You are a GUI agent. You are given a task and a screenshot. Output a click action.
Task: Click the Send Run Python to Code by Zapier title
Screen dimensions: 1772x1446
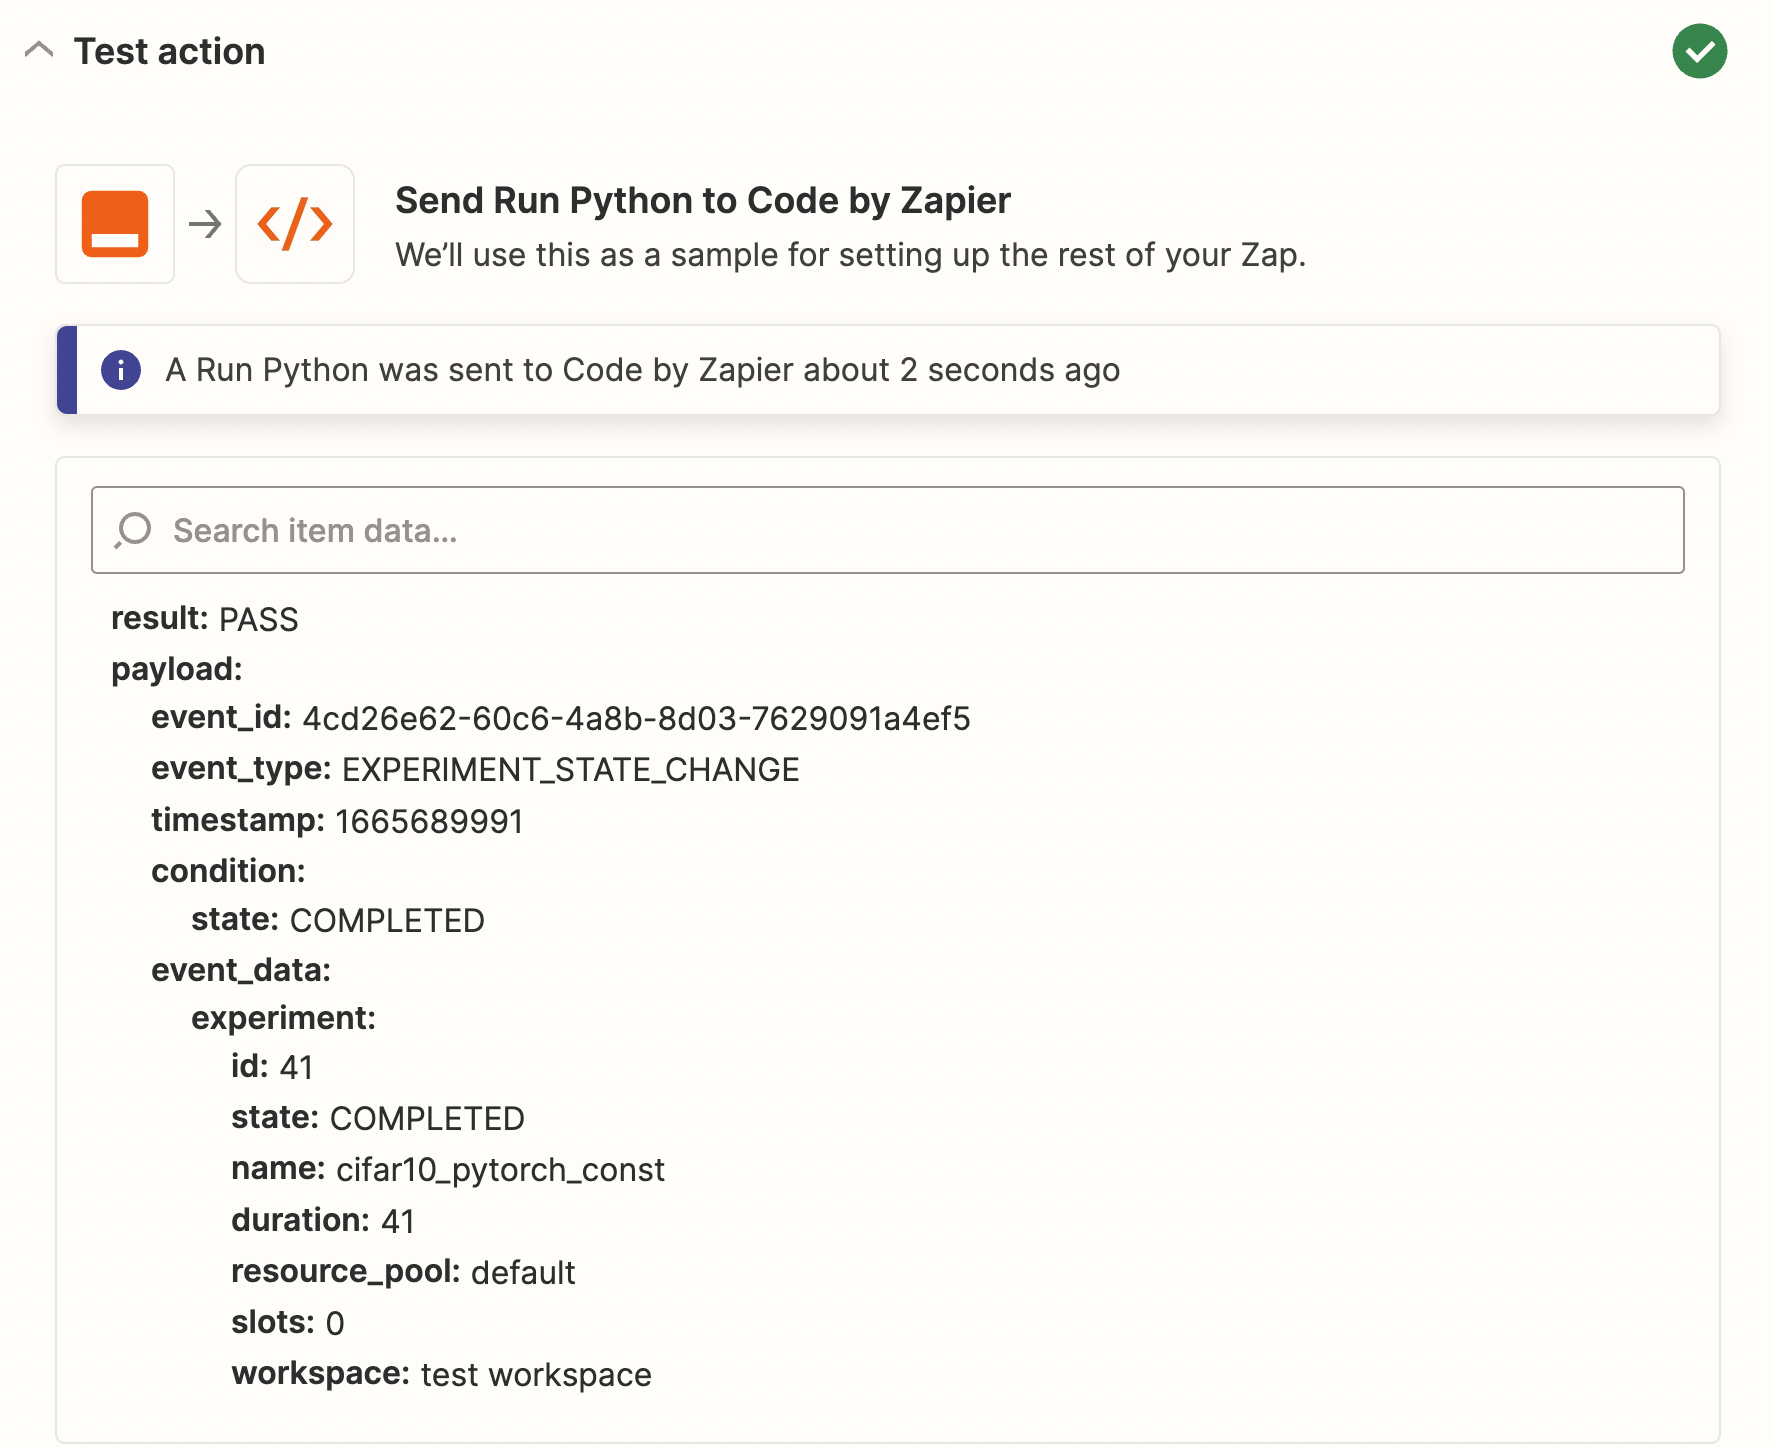point(703,201)
